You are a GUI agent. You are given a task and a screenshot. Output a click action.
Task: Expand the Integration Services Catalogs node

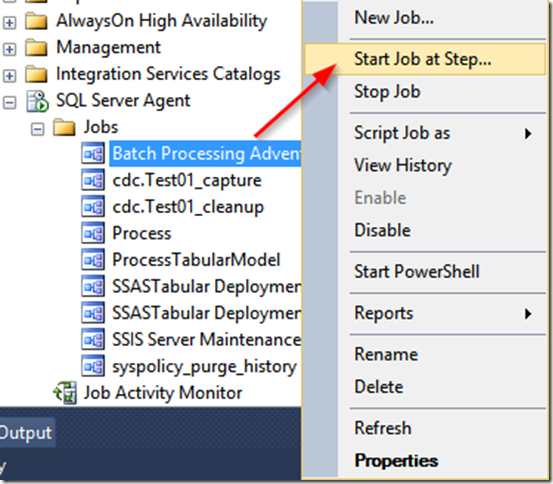pyautogui.click(x=10, y=75)
